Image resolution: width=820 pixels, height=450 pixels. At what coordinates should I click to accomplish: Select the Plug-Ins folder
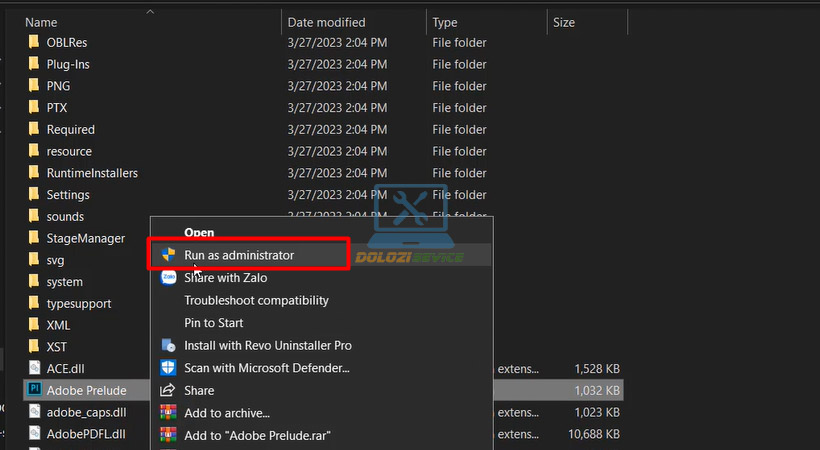(68, 64)
